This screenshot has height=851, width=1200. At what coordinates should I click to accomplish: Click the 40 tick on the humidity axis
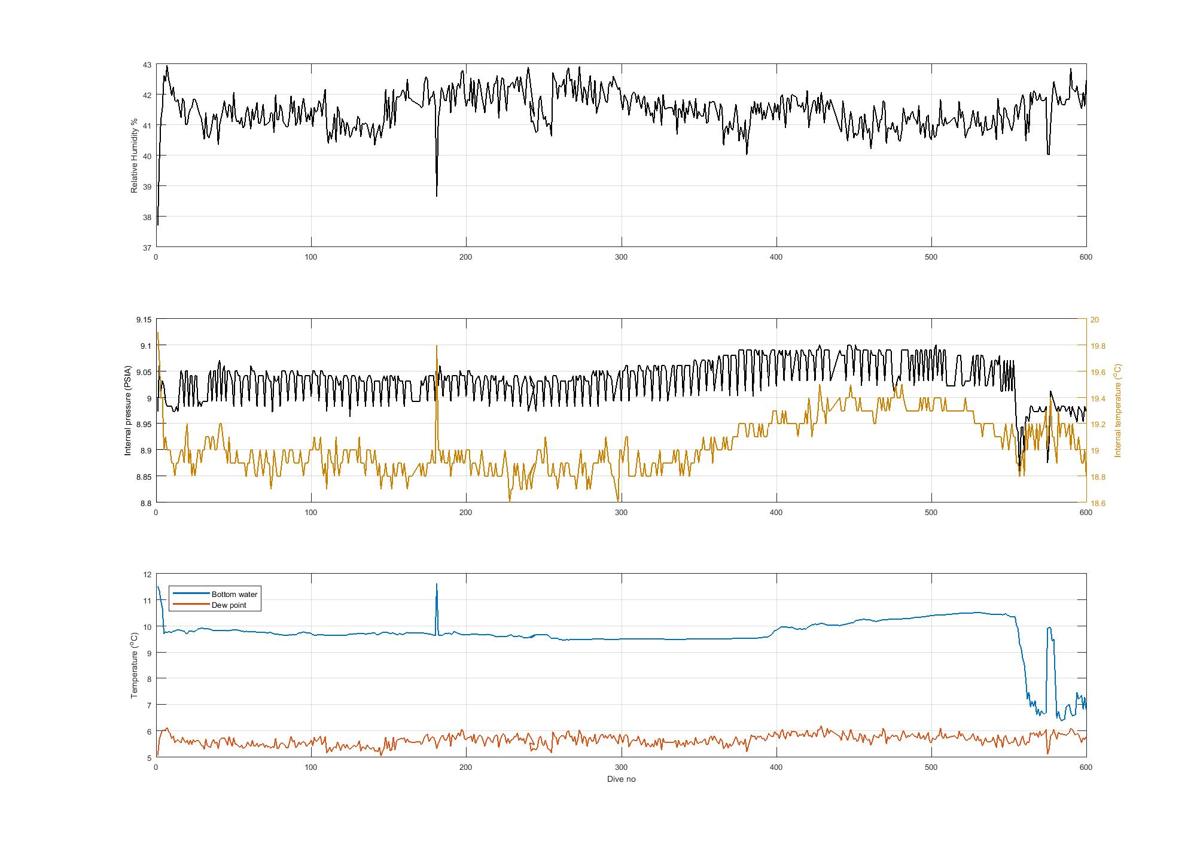(147, 156)
